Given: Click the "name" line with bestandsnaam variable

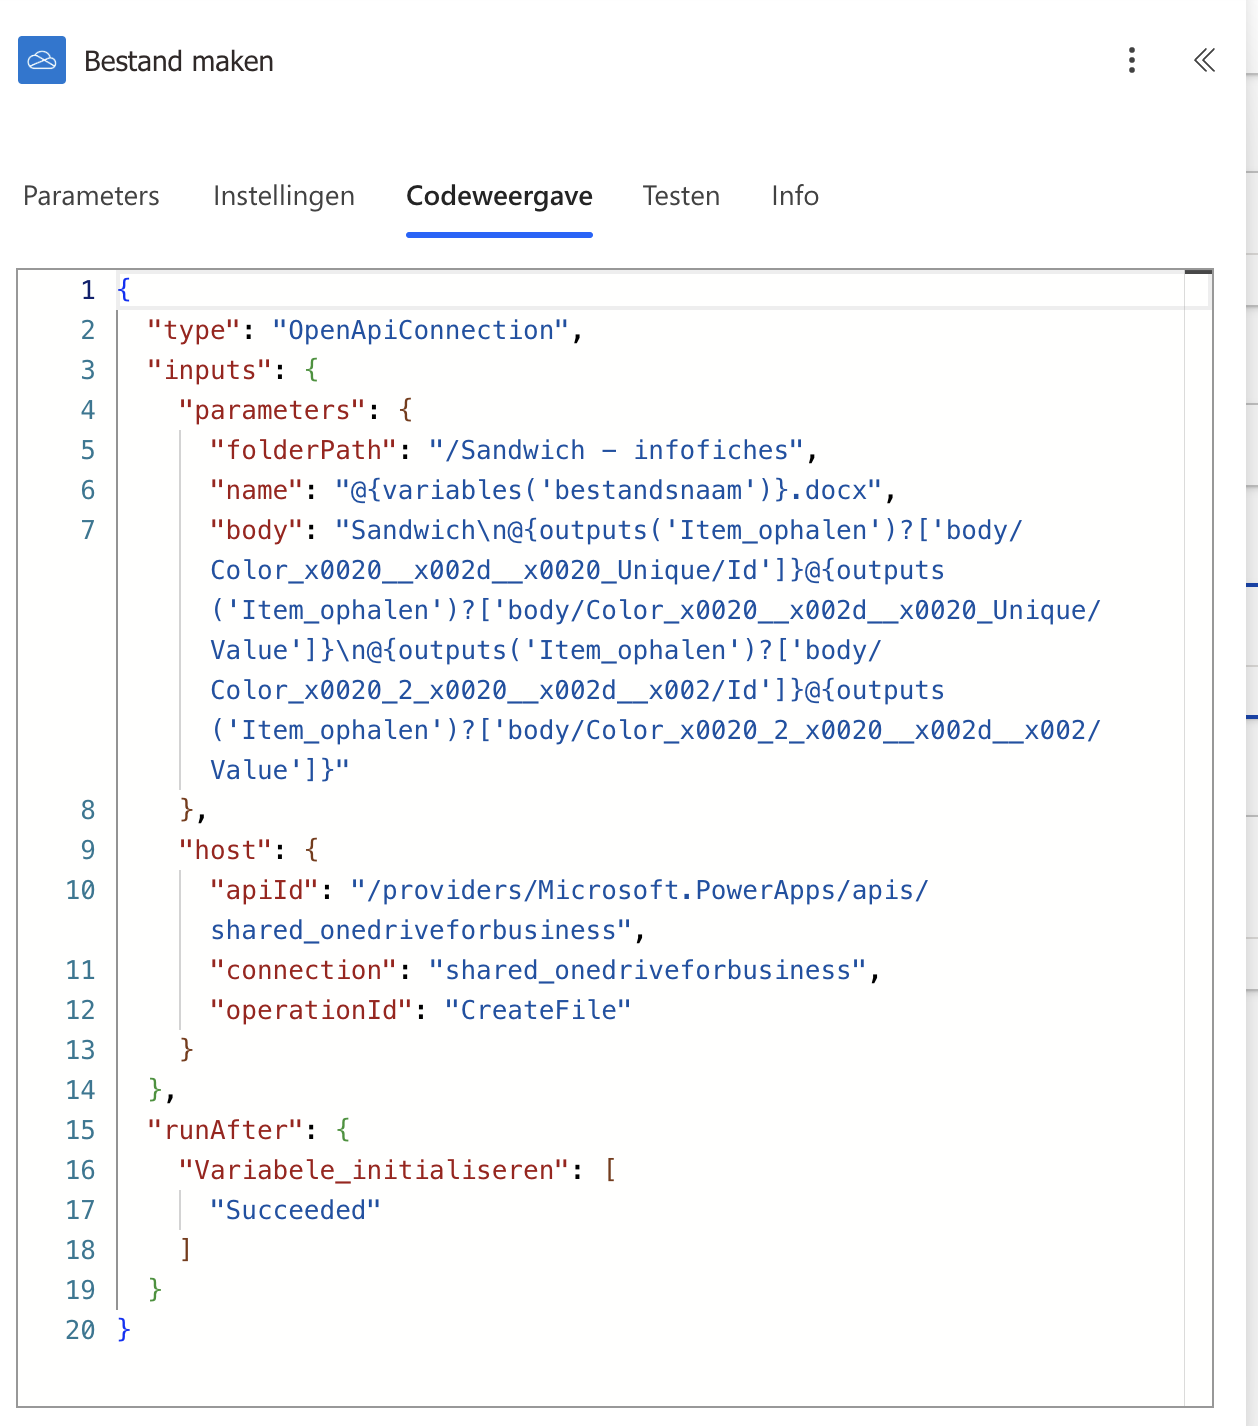Looking at the screenshot, I should tap(550, 491).
